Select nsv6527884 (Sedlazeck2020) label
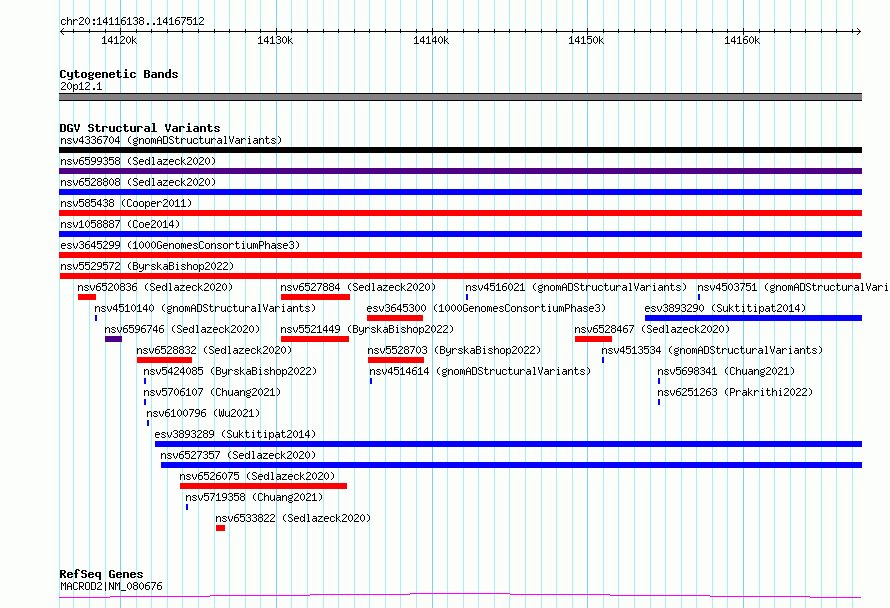This screenshot has height=608, width=890. [358, 287]
